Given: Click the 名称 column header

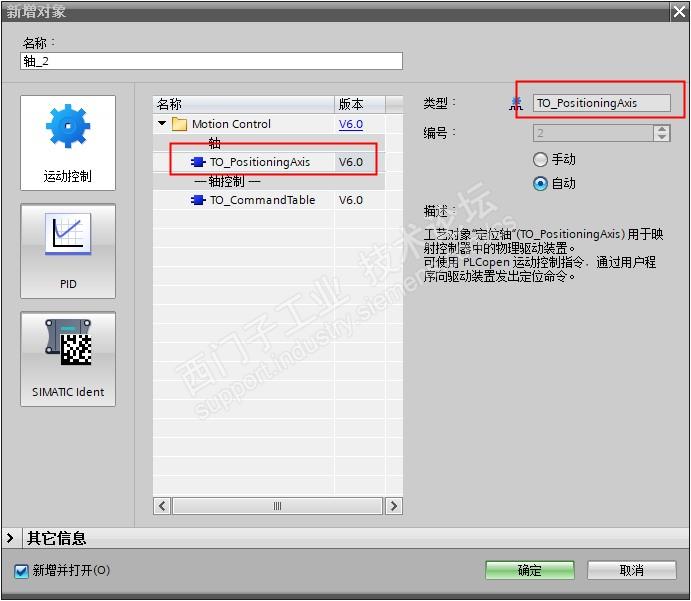Looking at the screenshot, I should (244, 104).
